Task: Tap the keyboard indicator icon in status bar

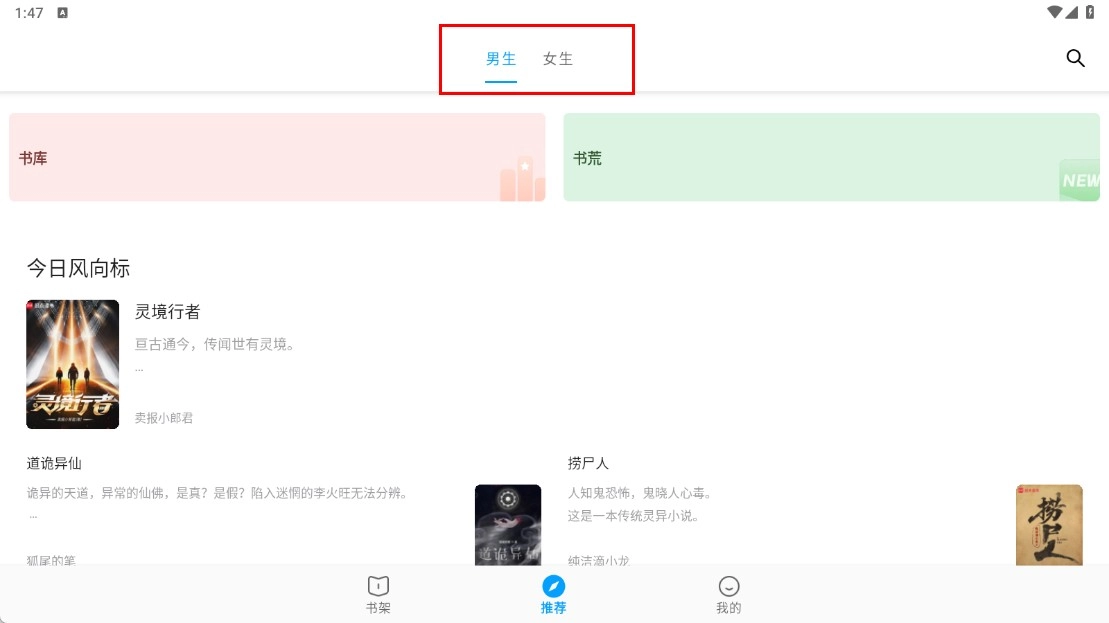Action: coord(62,13)
